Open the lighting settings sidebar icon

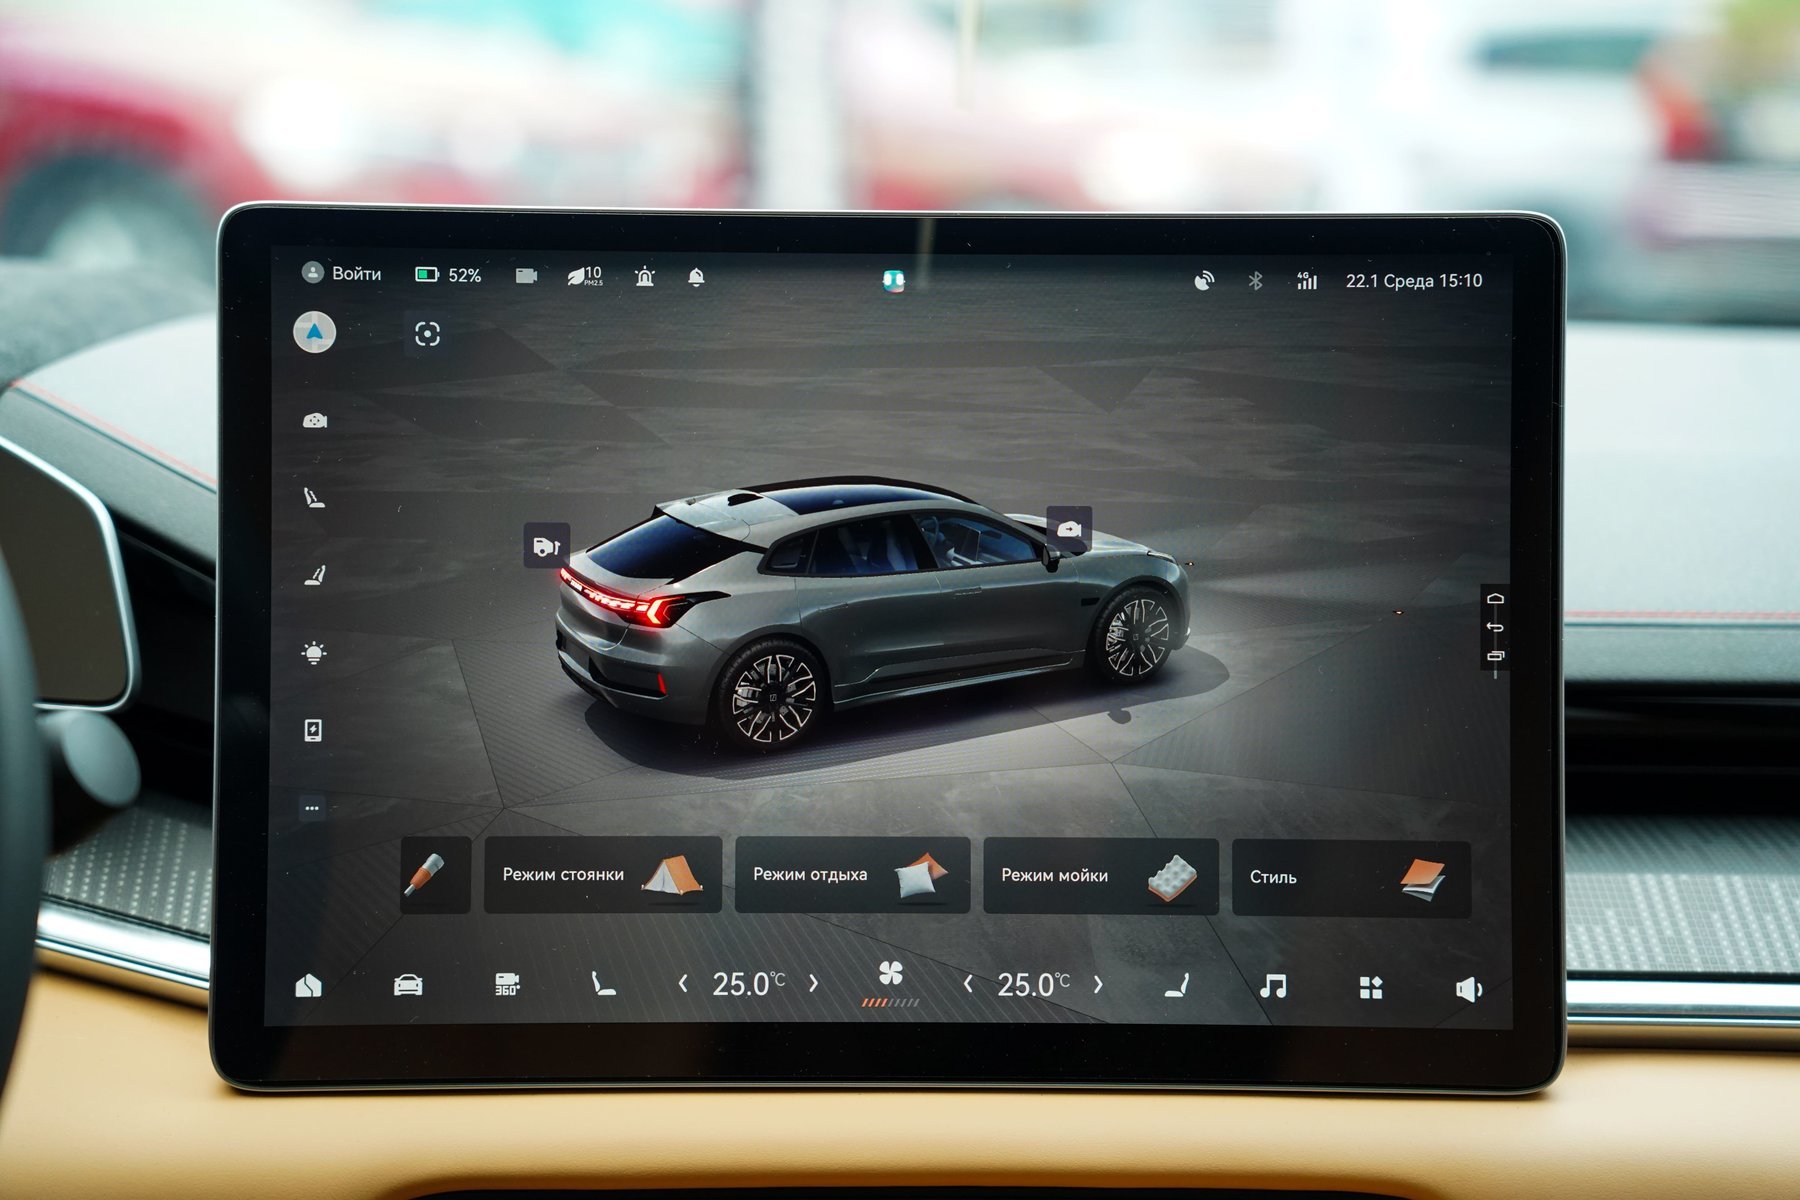click(314, 653)
